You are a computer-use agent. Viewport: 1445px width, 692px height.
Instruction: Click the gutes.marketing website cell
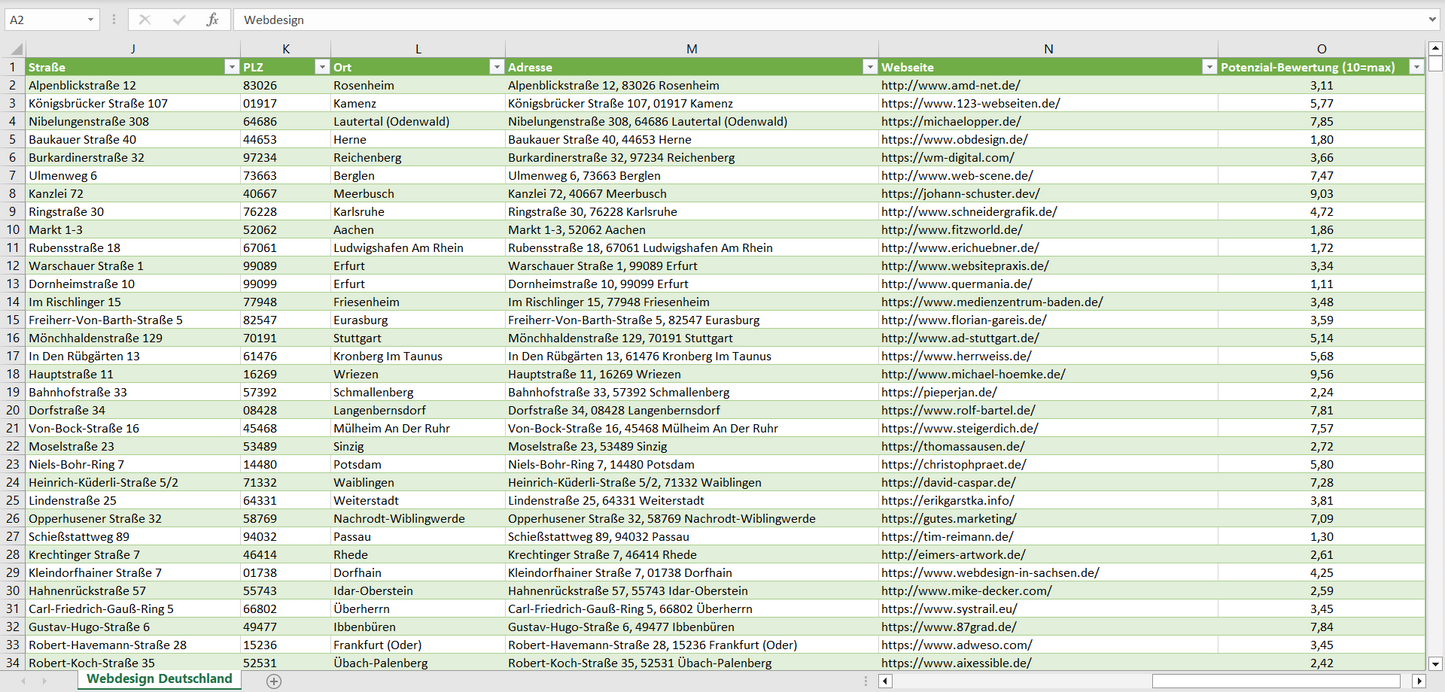click(x=948, y=519)
